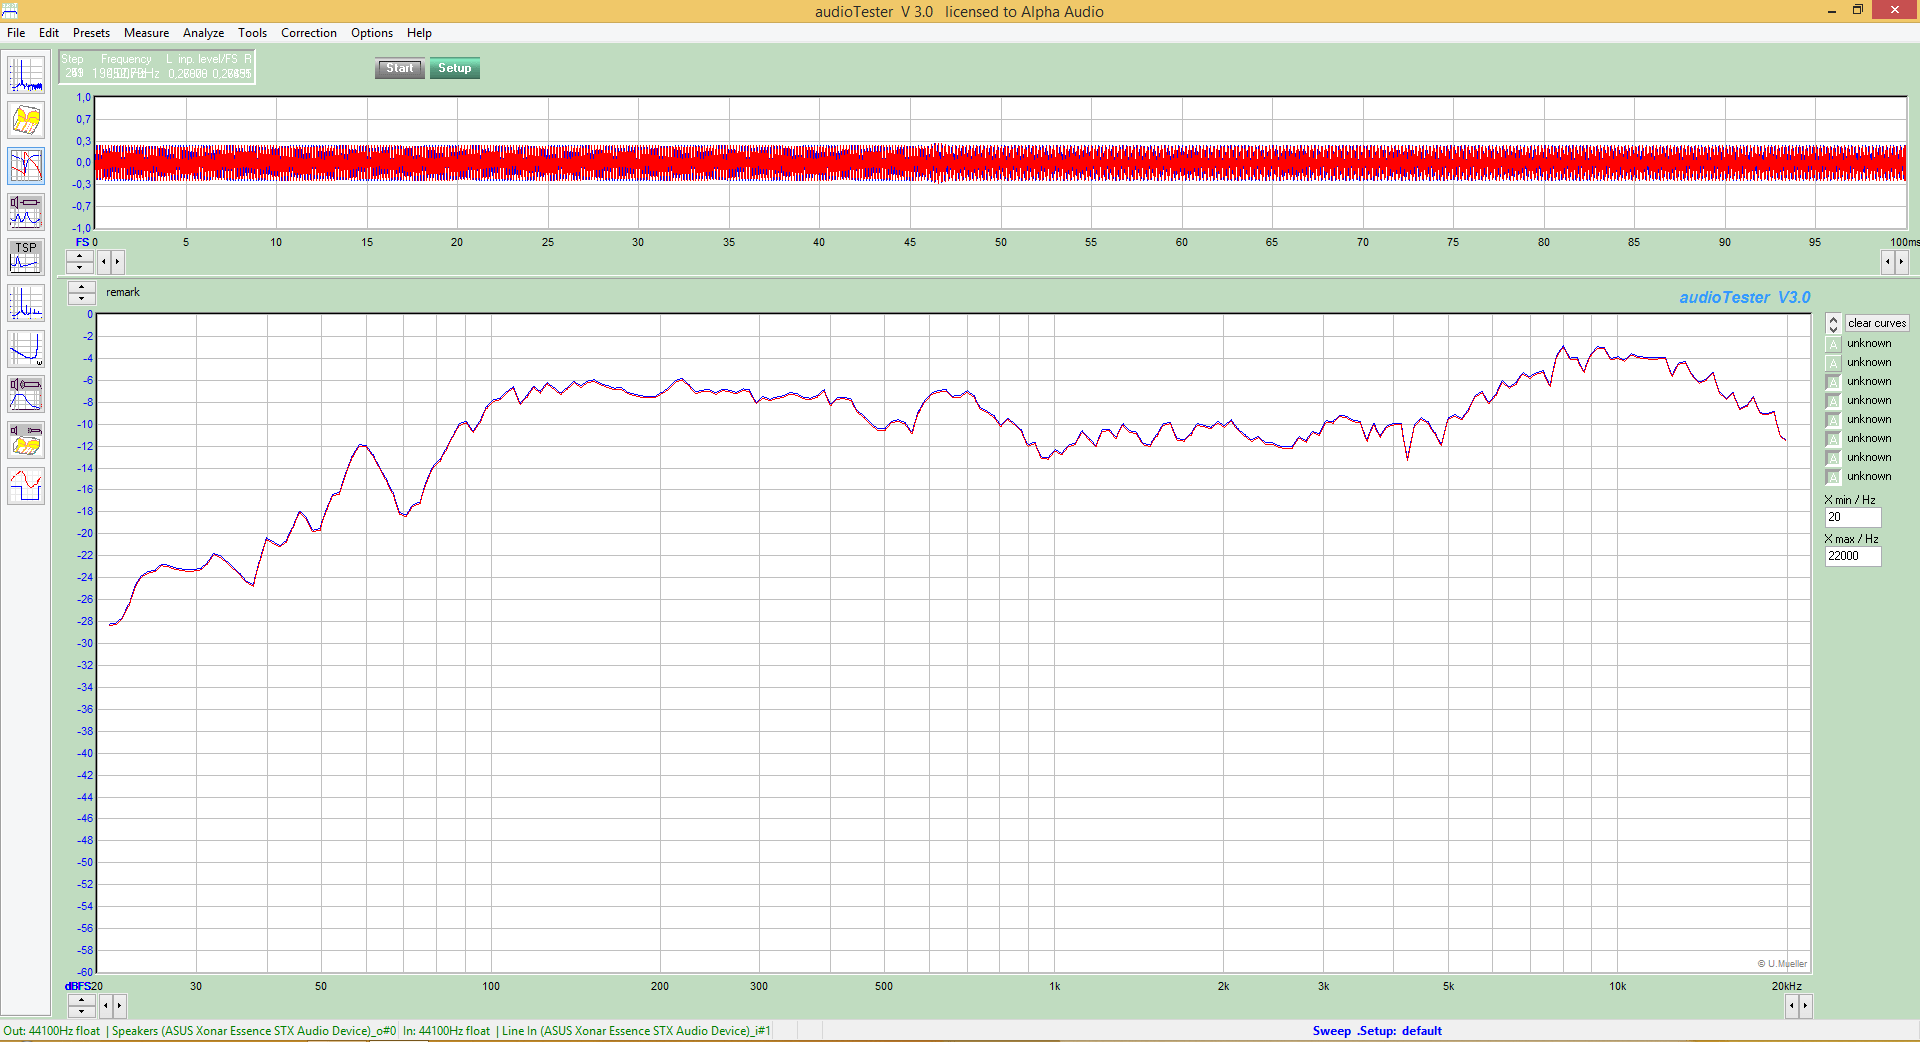
Task: Select the frequency sweep measurement icon
Action: pyautogui.click(x=26, y=166)
